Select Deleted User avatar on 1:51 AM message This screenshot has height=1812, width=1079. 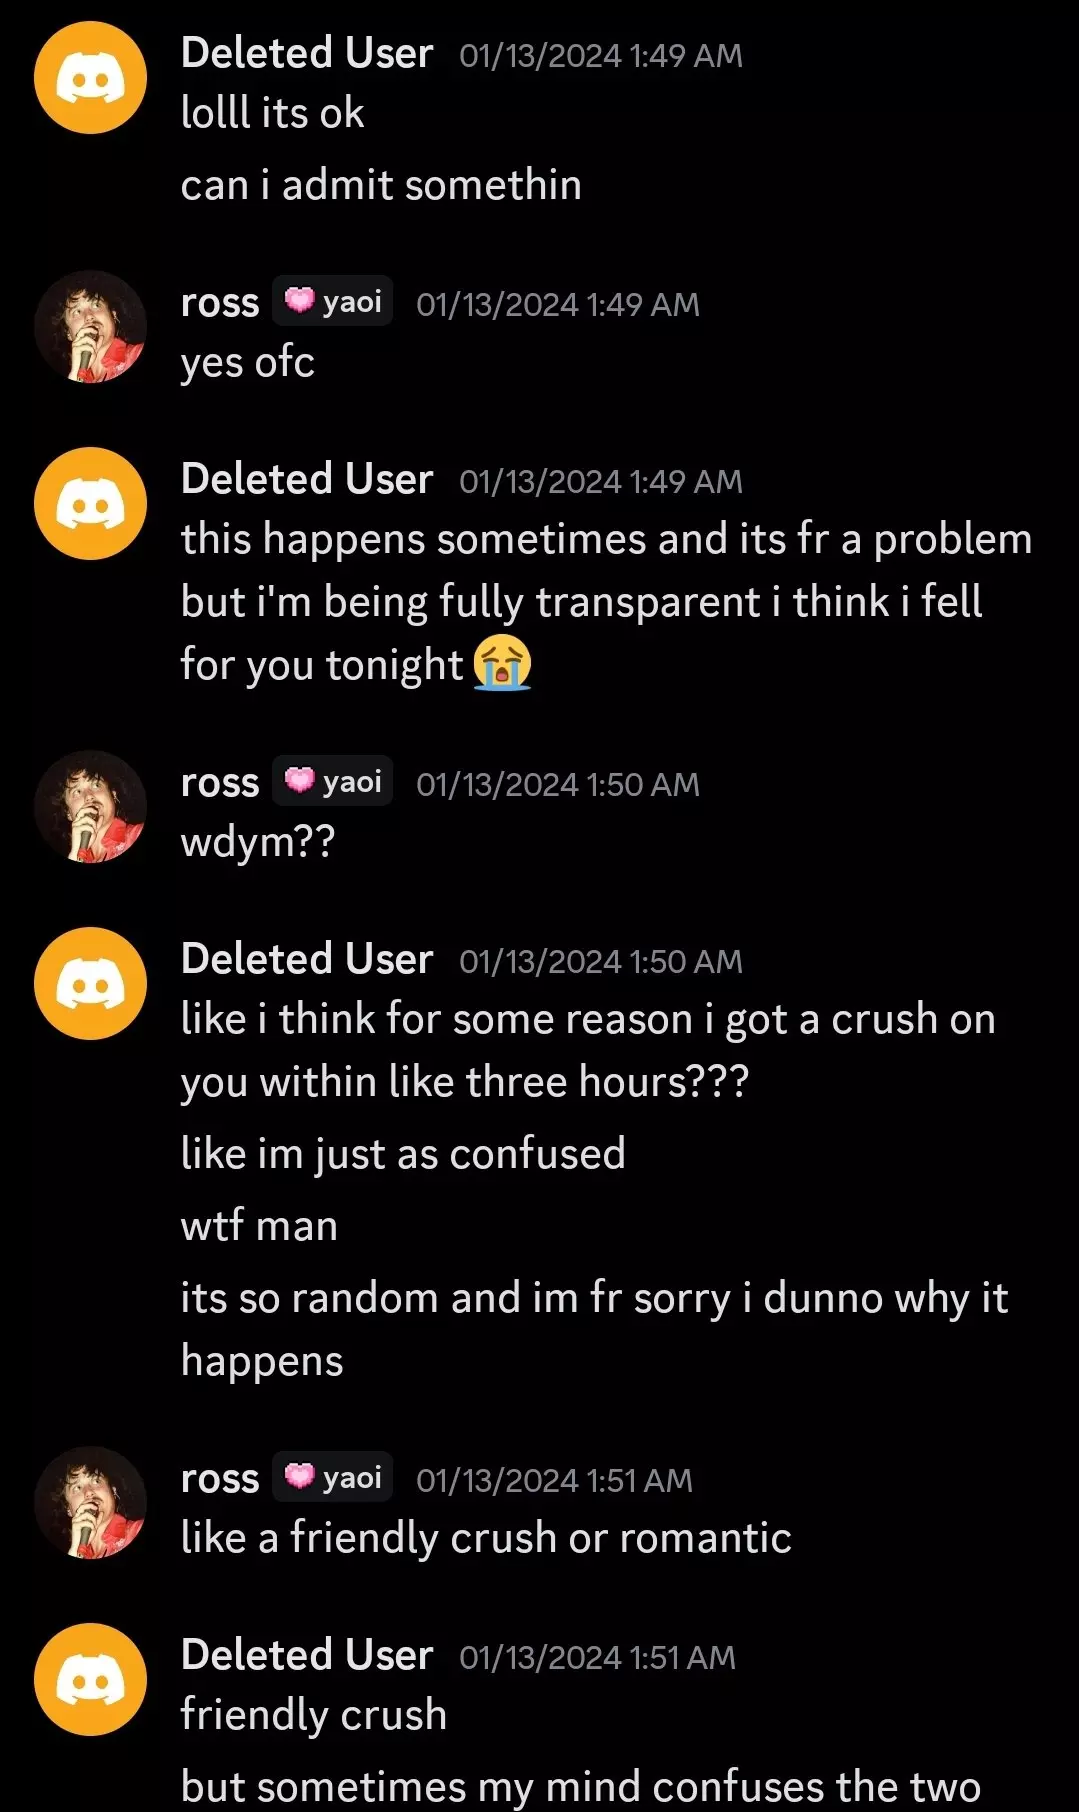point(90,1679)
